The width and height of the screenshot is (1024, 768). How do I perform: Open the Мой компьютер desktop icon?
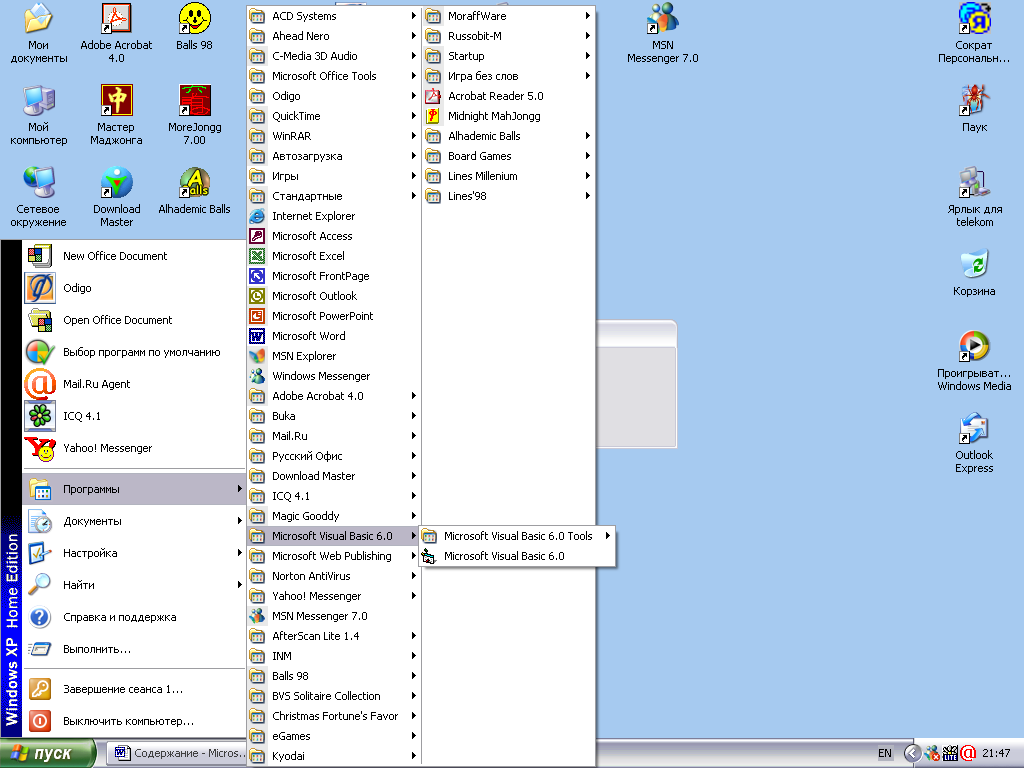[39, 101]
